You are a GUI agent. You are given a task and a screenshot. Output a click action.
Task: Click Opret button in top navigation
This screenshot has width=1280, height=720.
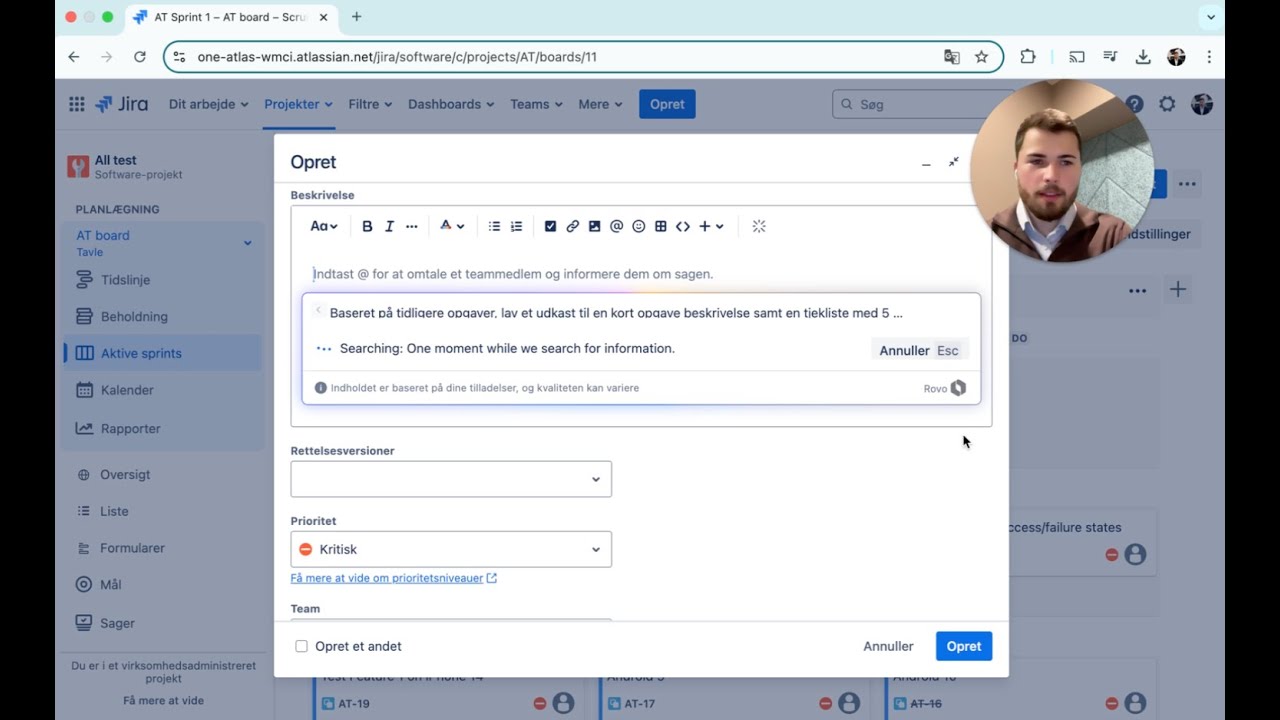point(667,104)
